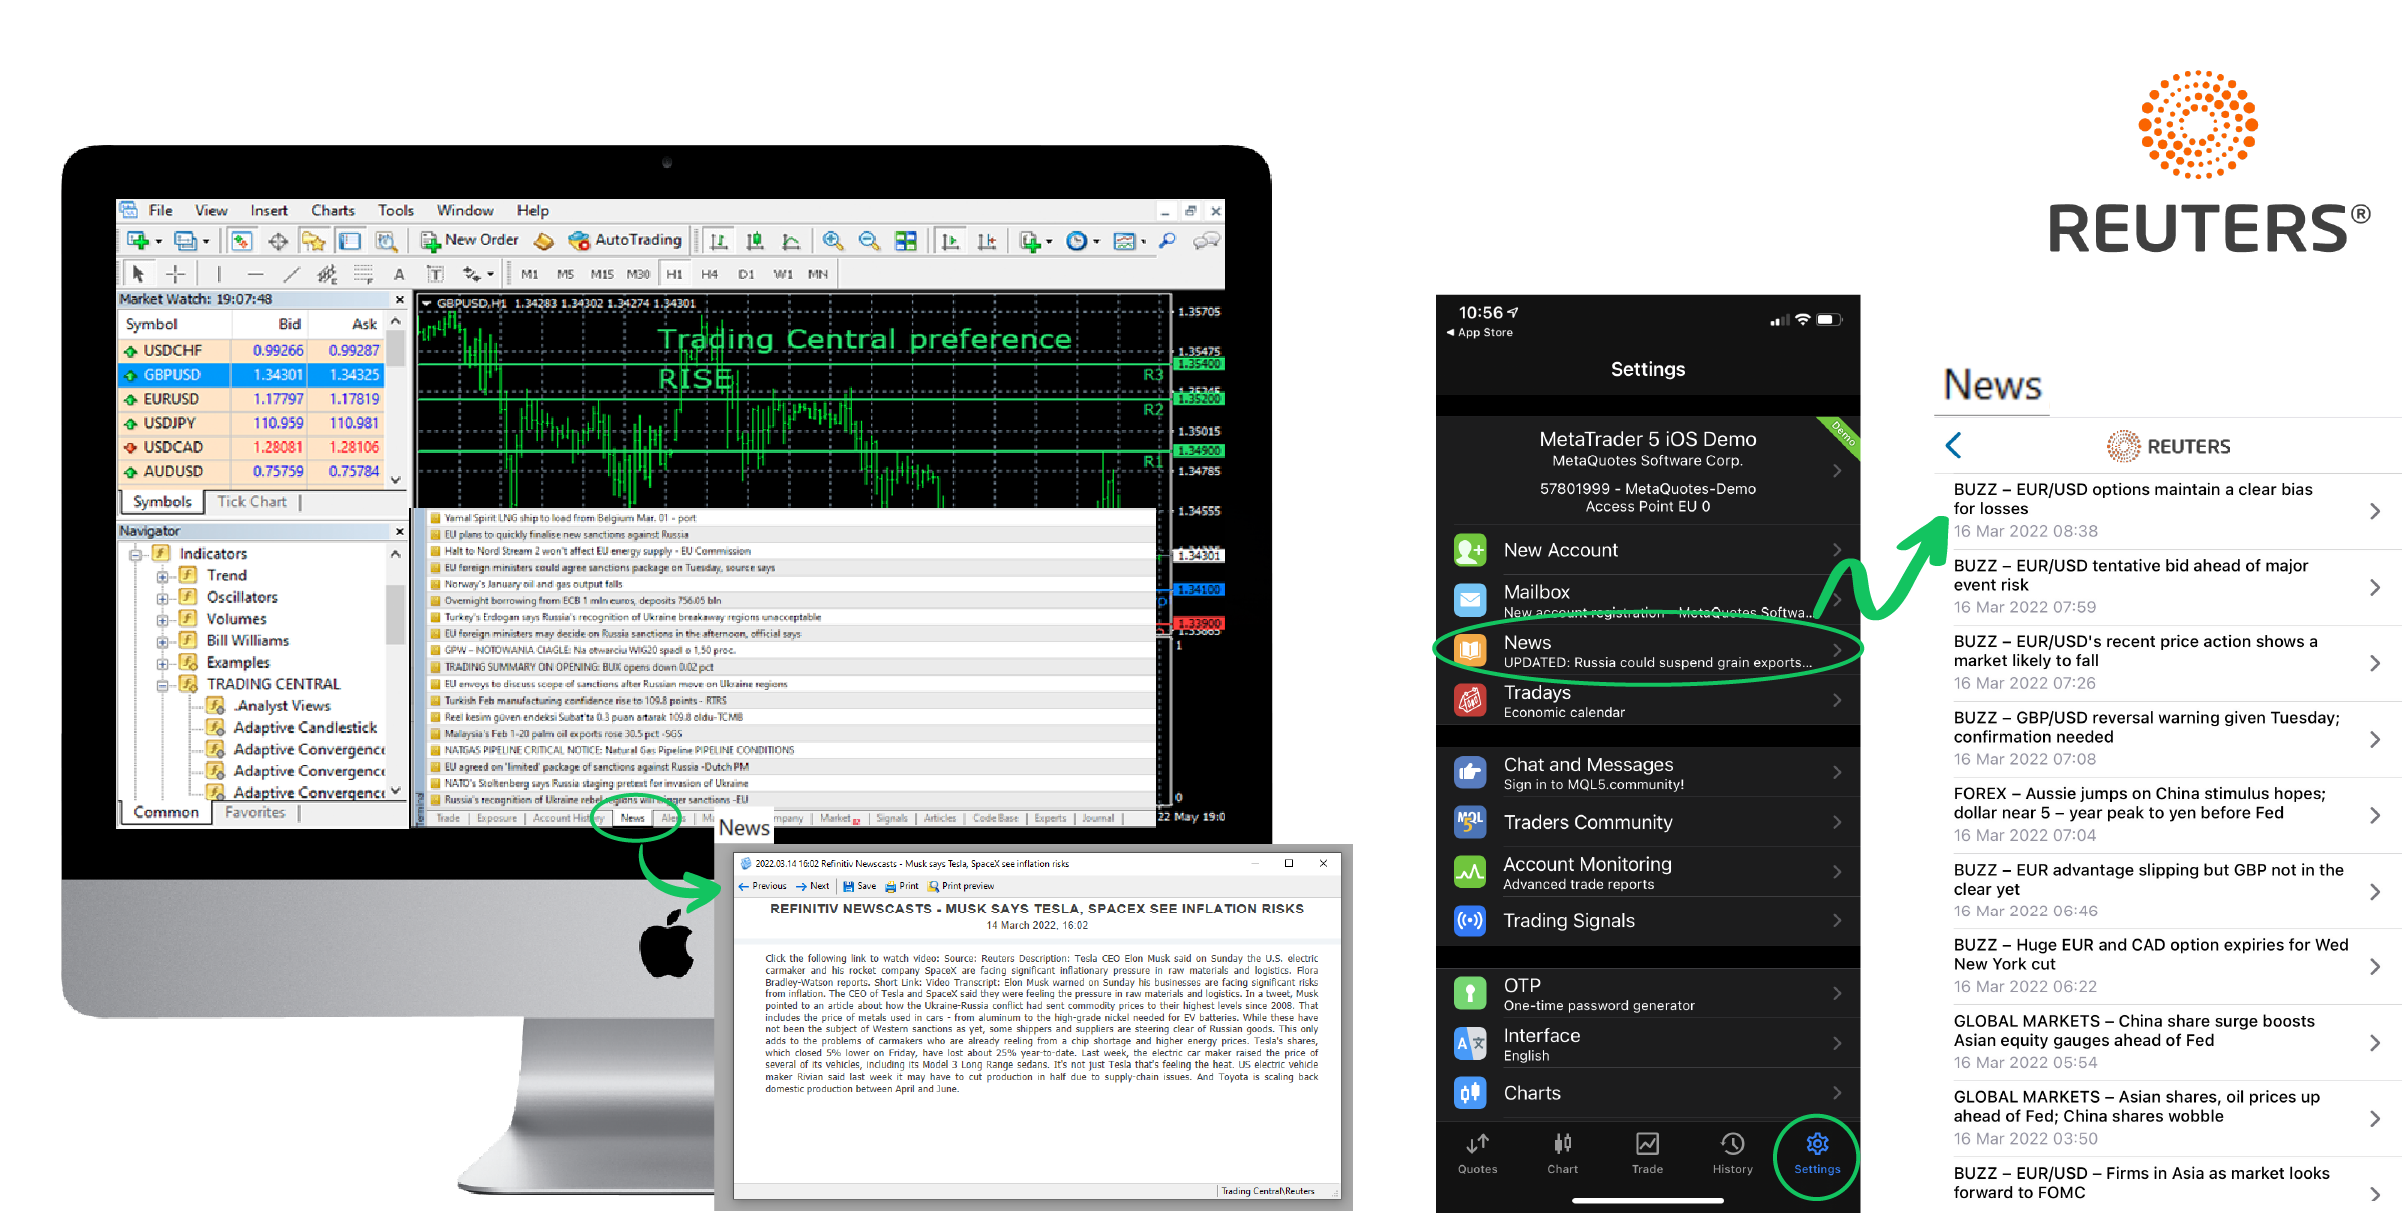Click the Profiles toolbar icon
Screen dimensions: 2403x1216
[x=185, y=241]
